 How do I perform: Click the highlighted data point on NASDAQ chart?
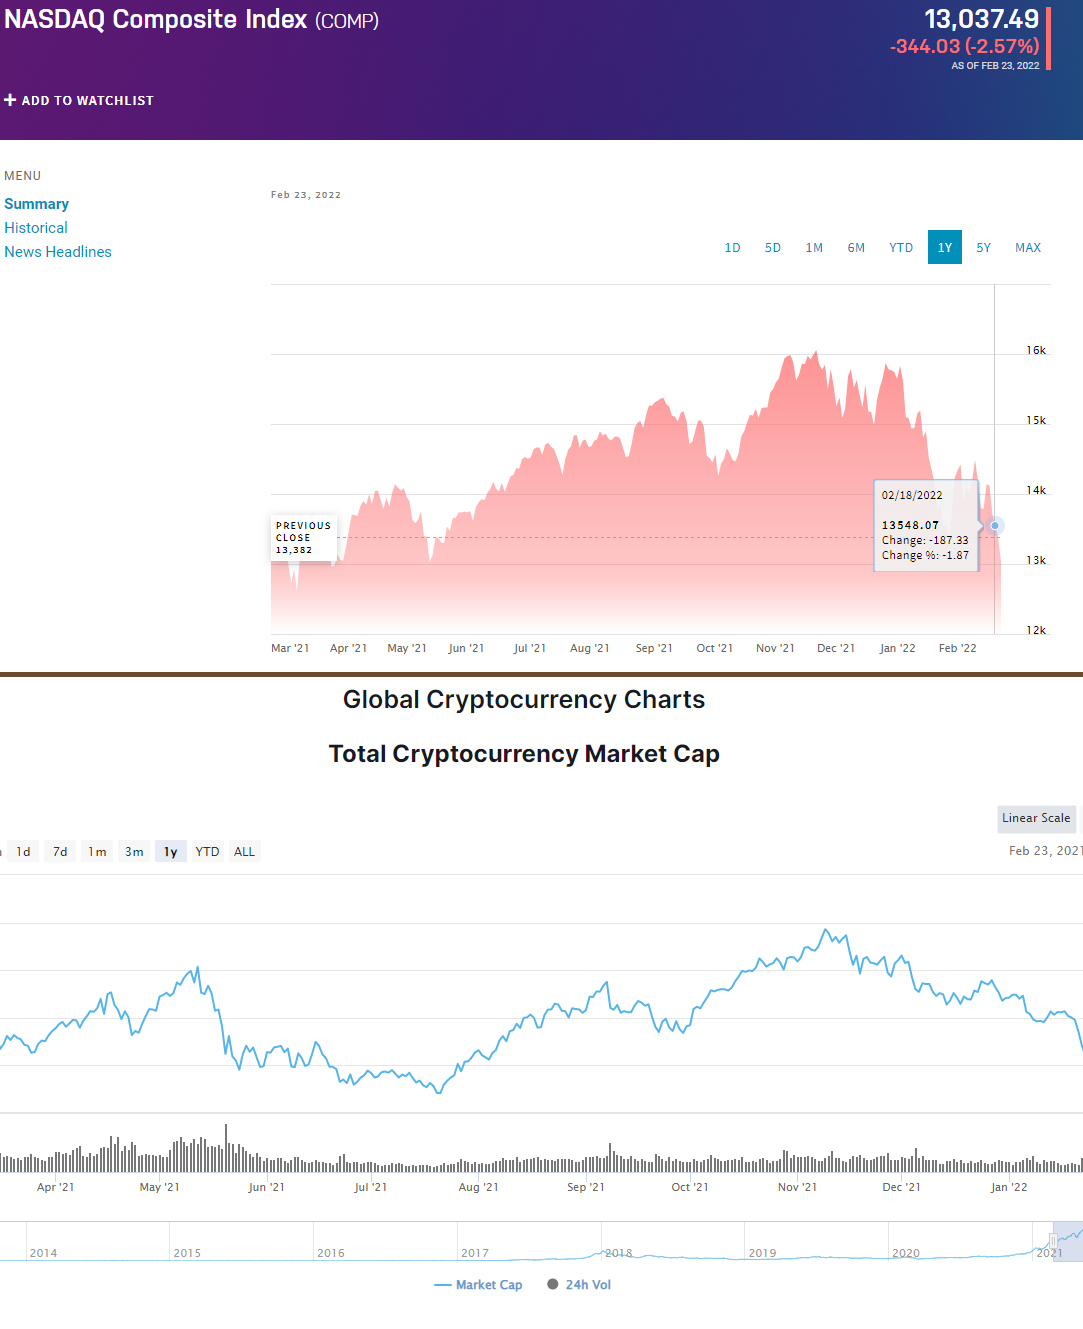[995, 526]
